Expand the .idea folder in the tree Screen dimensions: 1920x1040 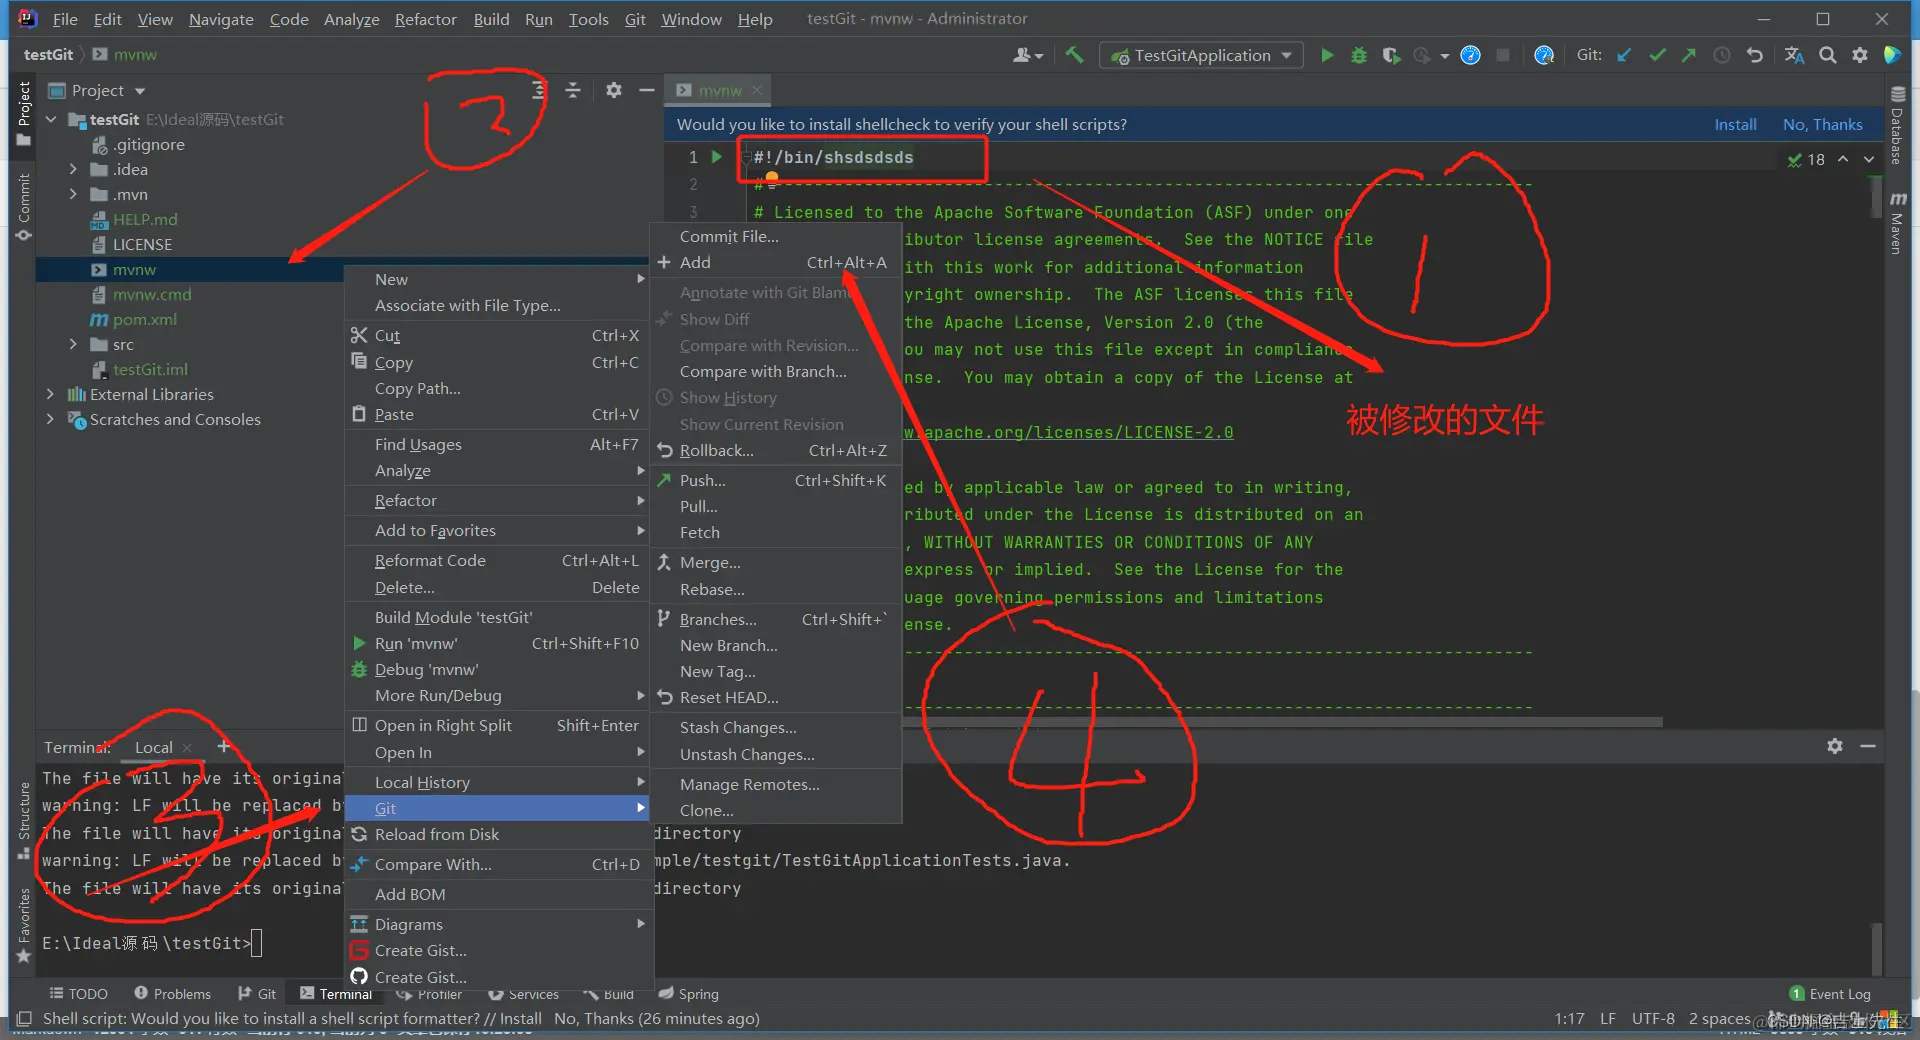tap(73, 169)
